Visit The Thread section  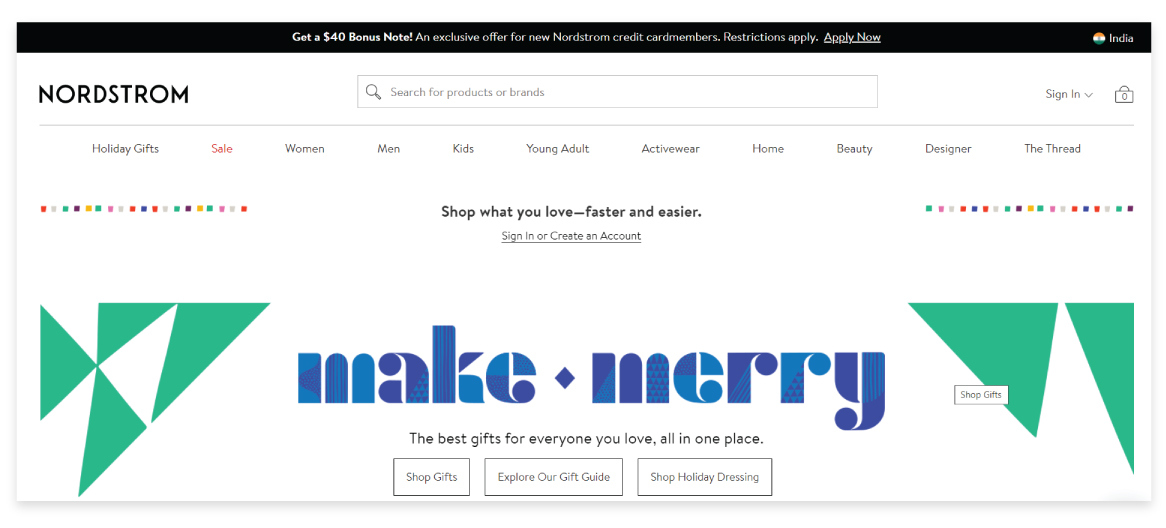tap(1052, 149)
